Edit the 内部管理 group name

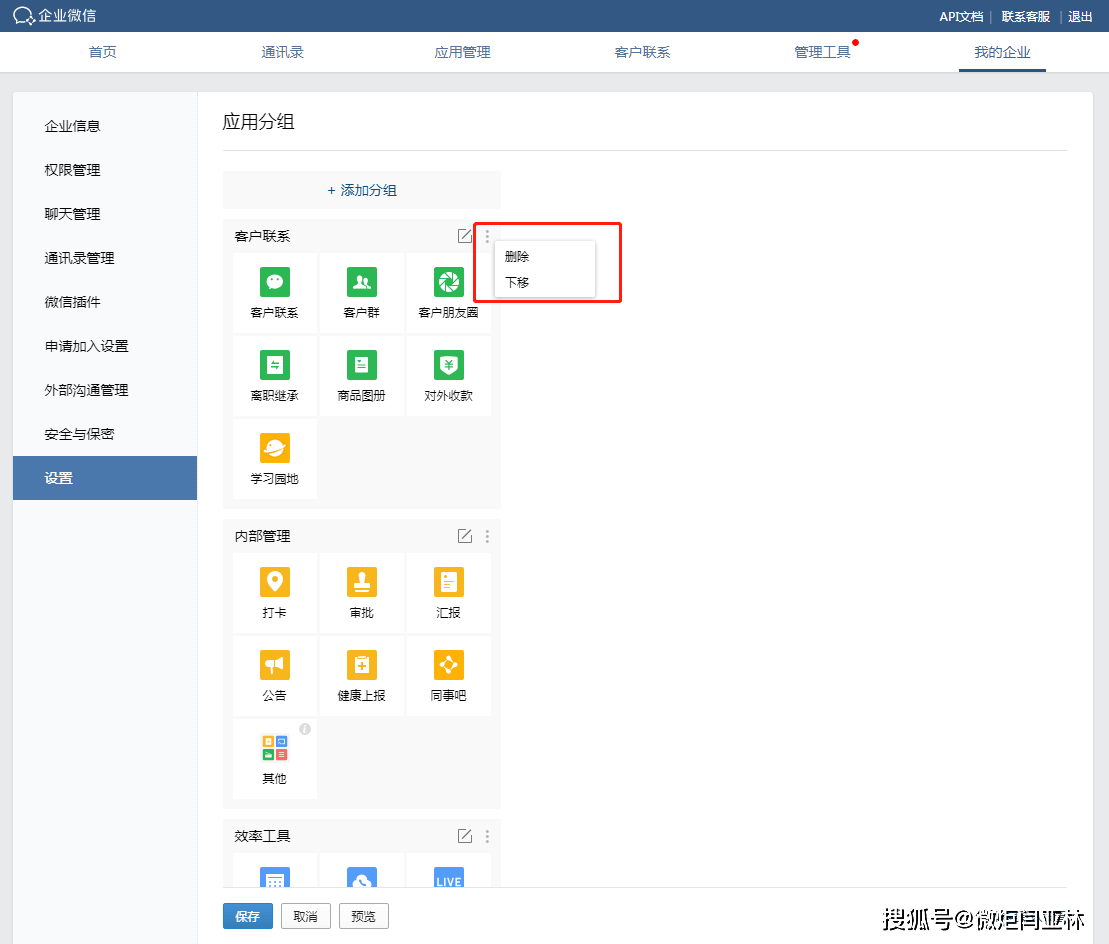pos(465,536)
